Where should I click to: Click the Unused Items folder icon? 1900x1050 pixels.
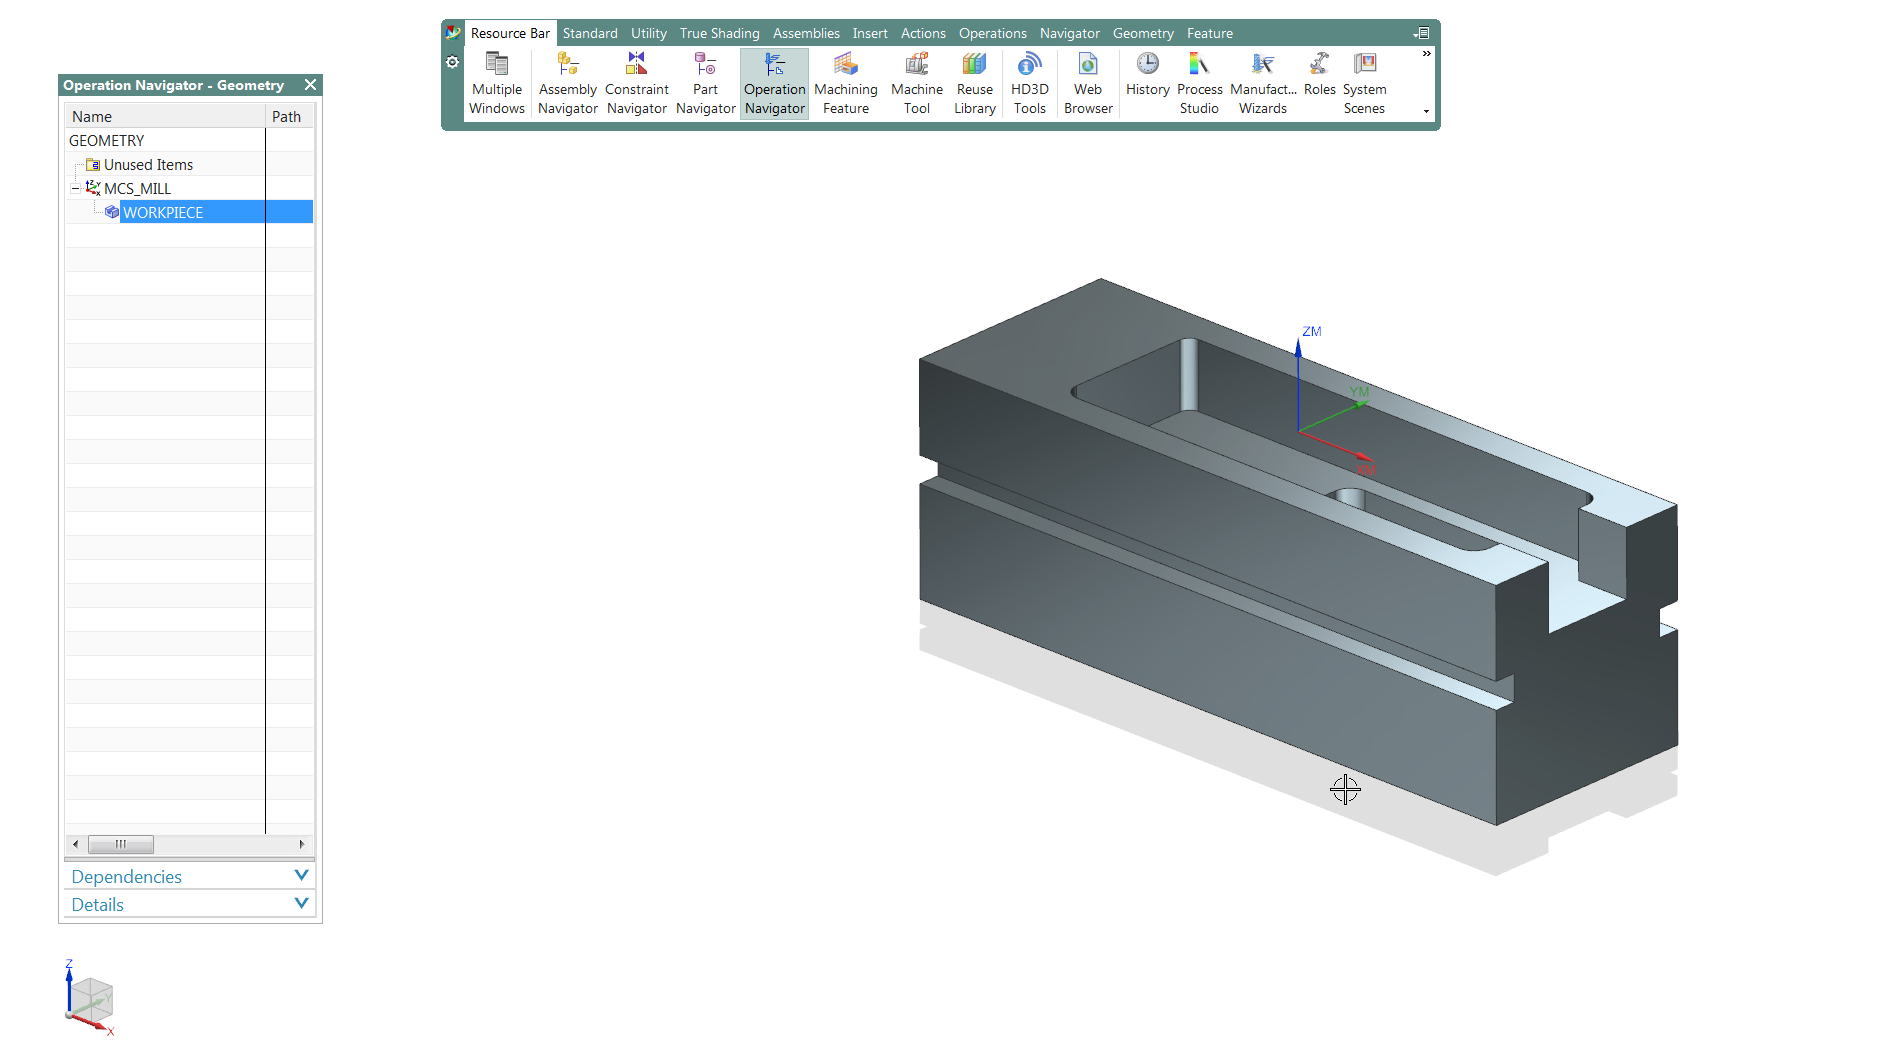(93, 164)
